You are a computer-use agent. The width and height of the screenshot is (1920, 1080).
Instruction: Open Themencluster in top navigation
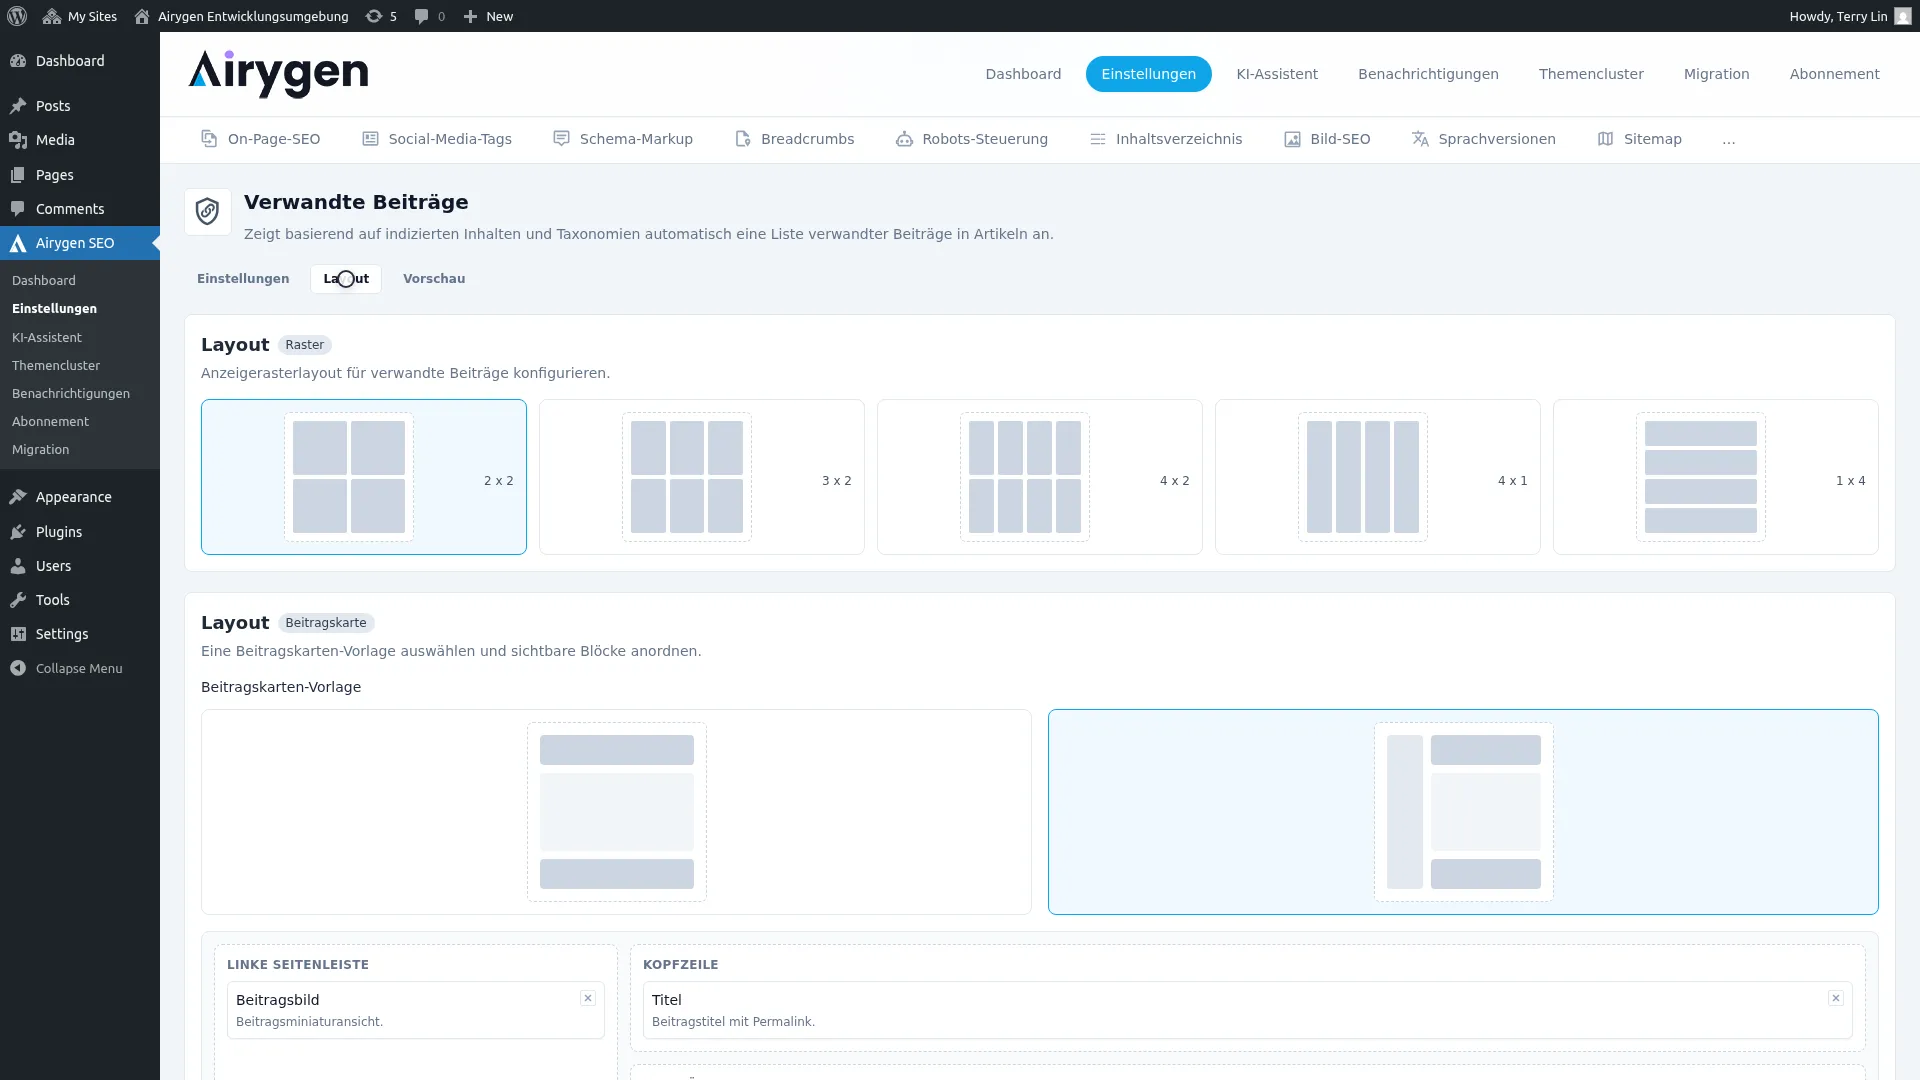click(x=1591, y=74)
